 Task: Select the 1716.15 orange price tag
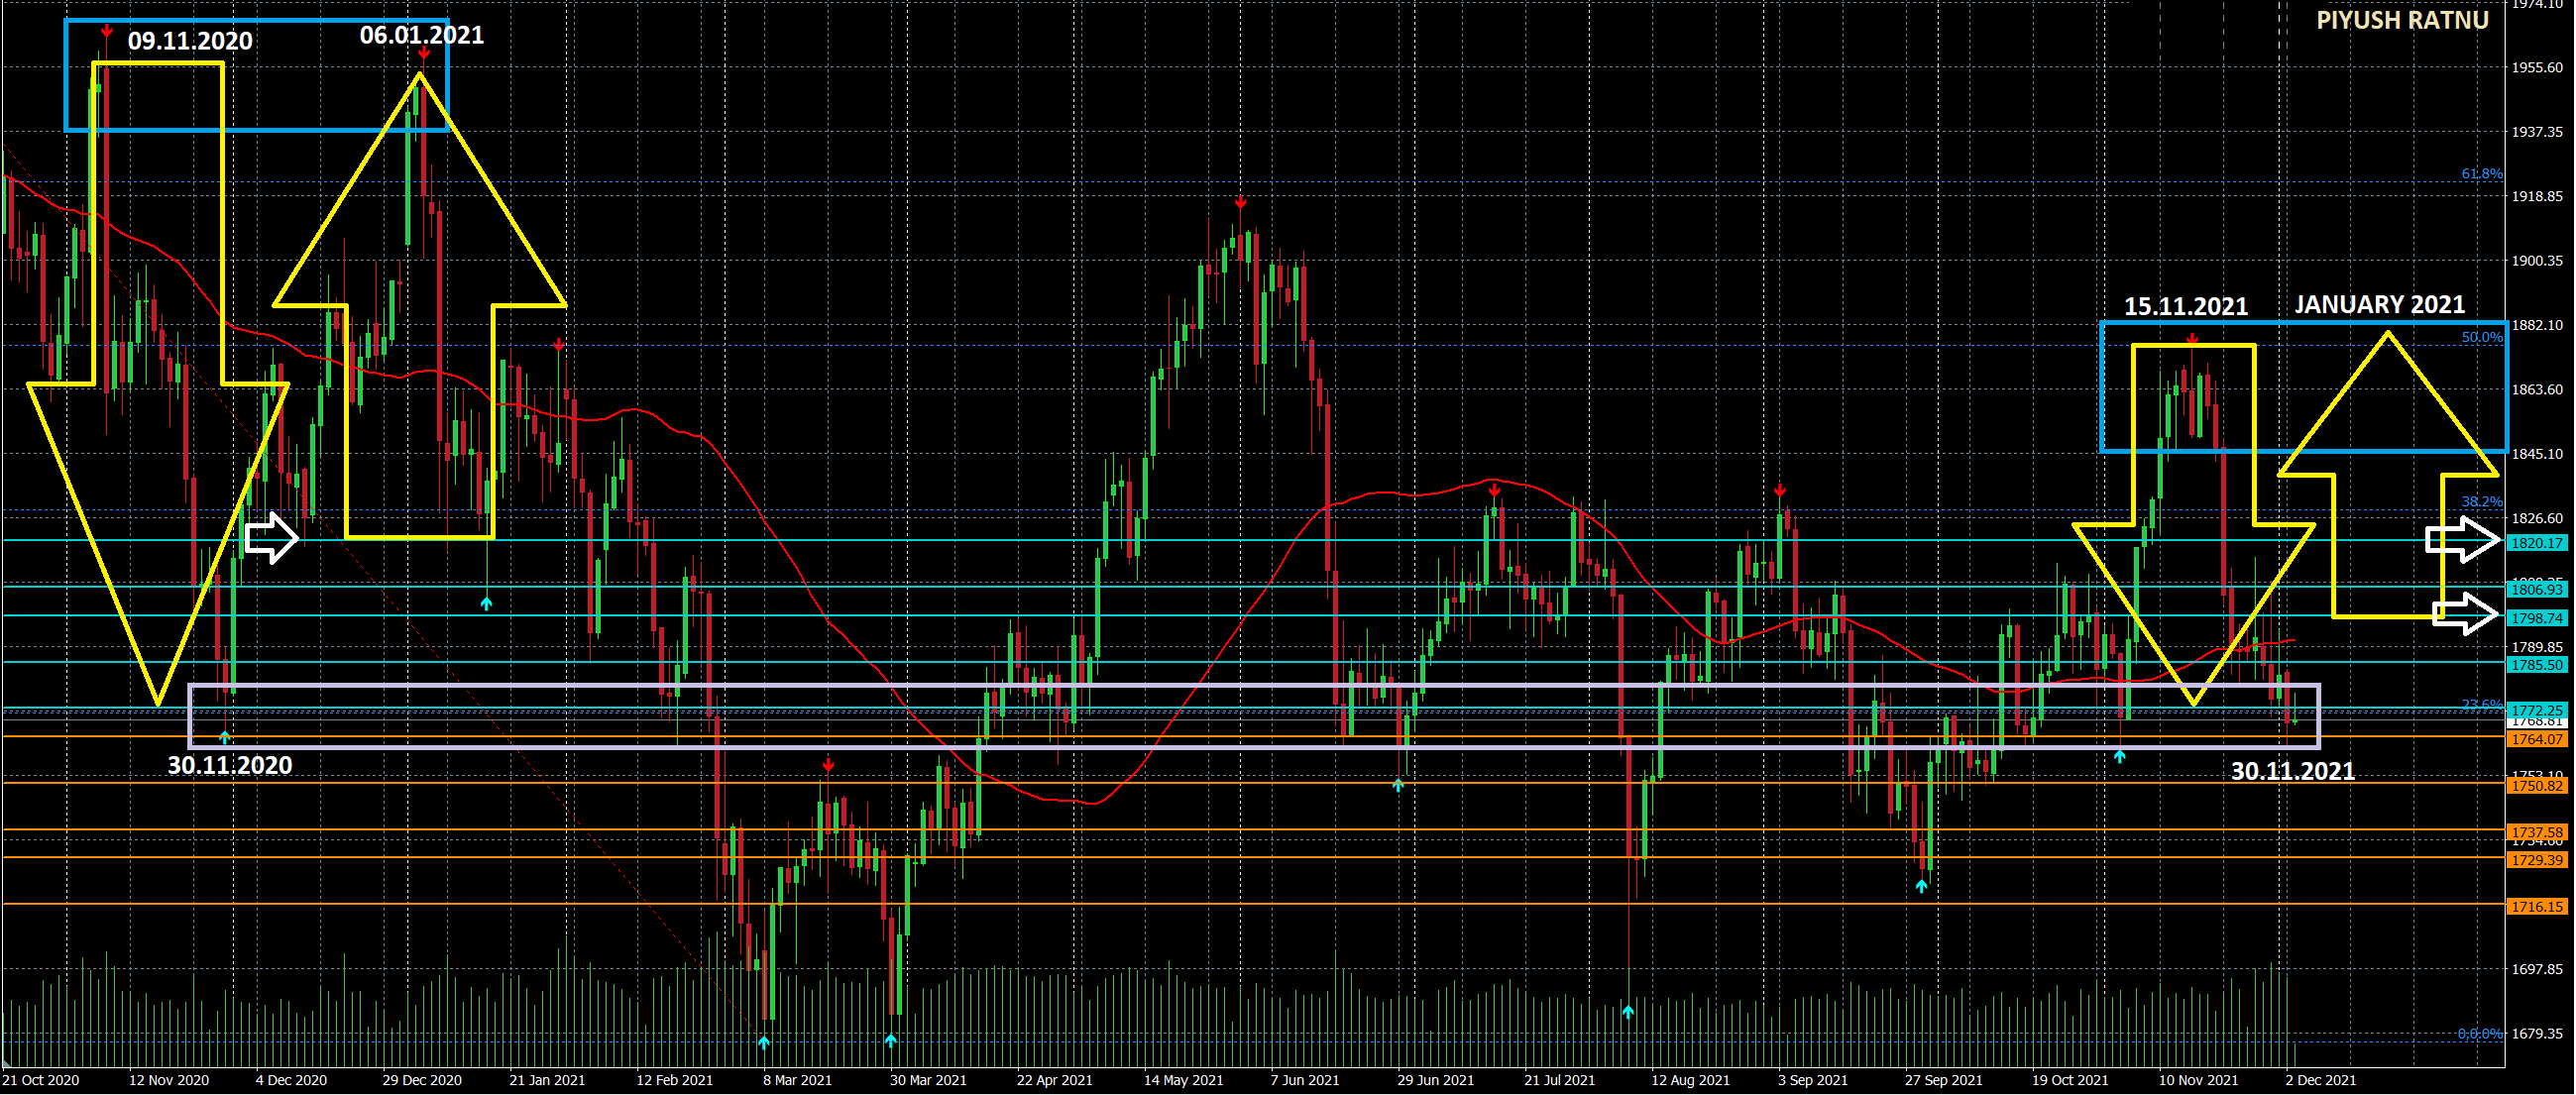[x=2537, y=907]
